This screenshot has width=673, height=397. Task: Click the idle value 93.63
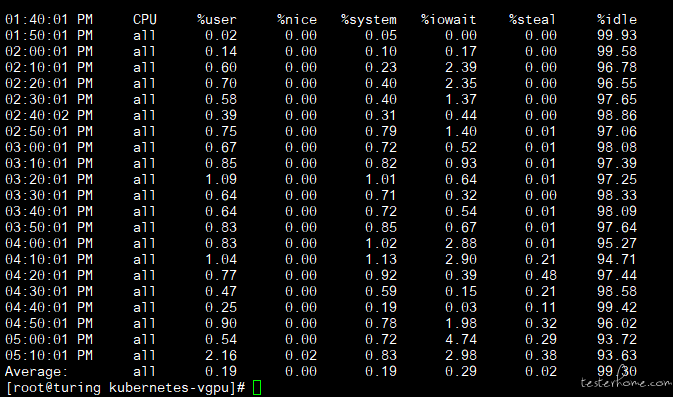point(617,355)
